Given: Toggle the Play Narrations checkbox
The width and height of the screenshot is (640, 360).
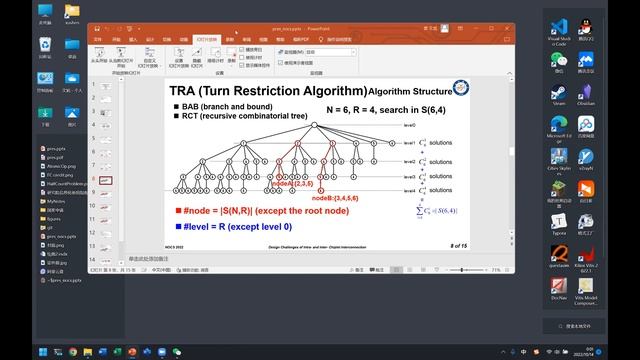Looking at the screenshot, I should click(x=242, y=50).
